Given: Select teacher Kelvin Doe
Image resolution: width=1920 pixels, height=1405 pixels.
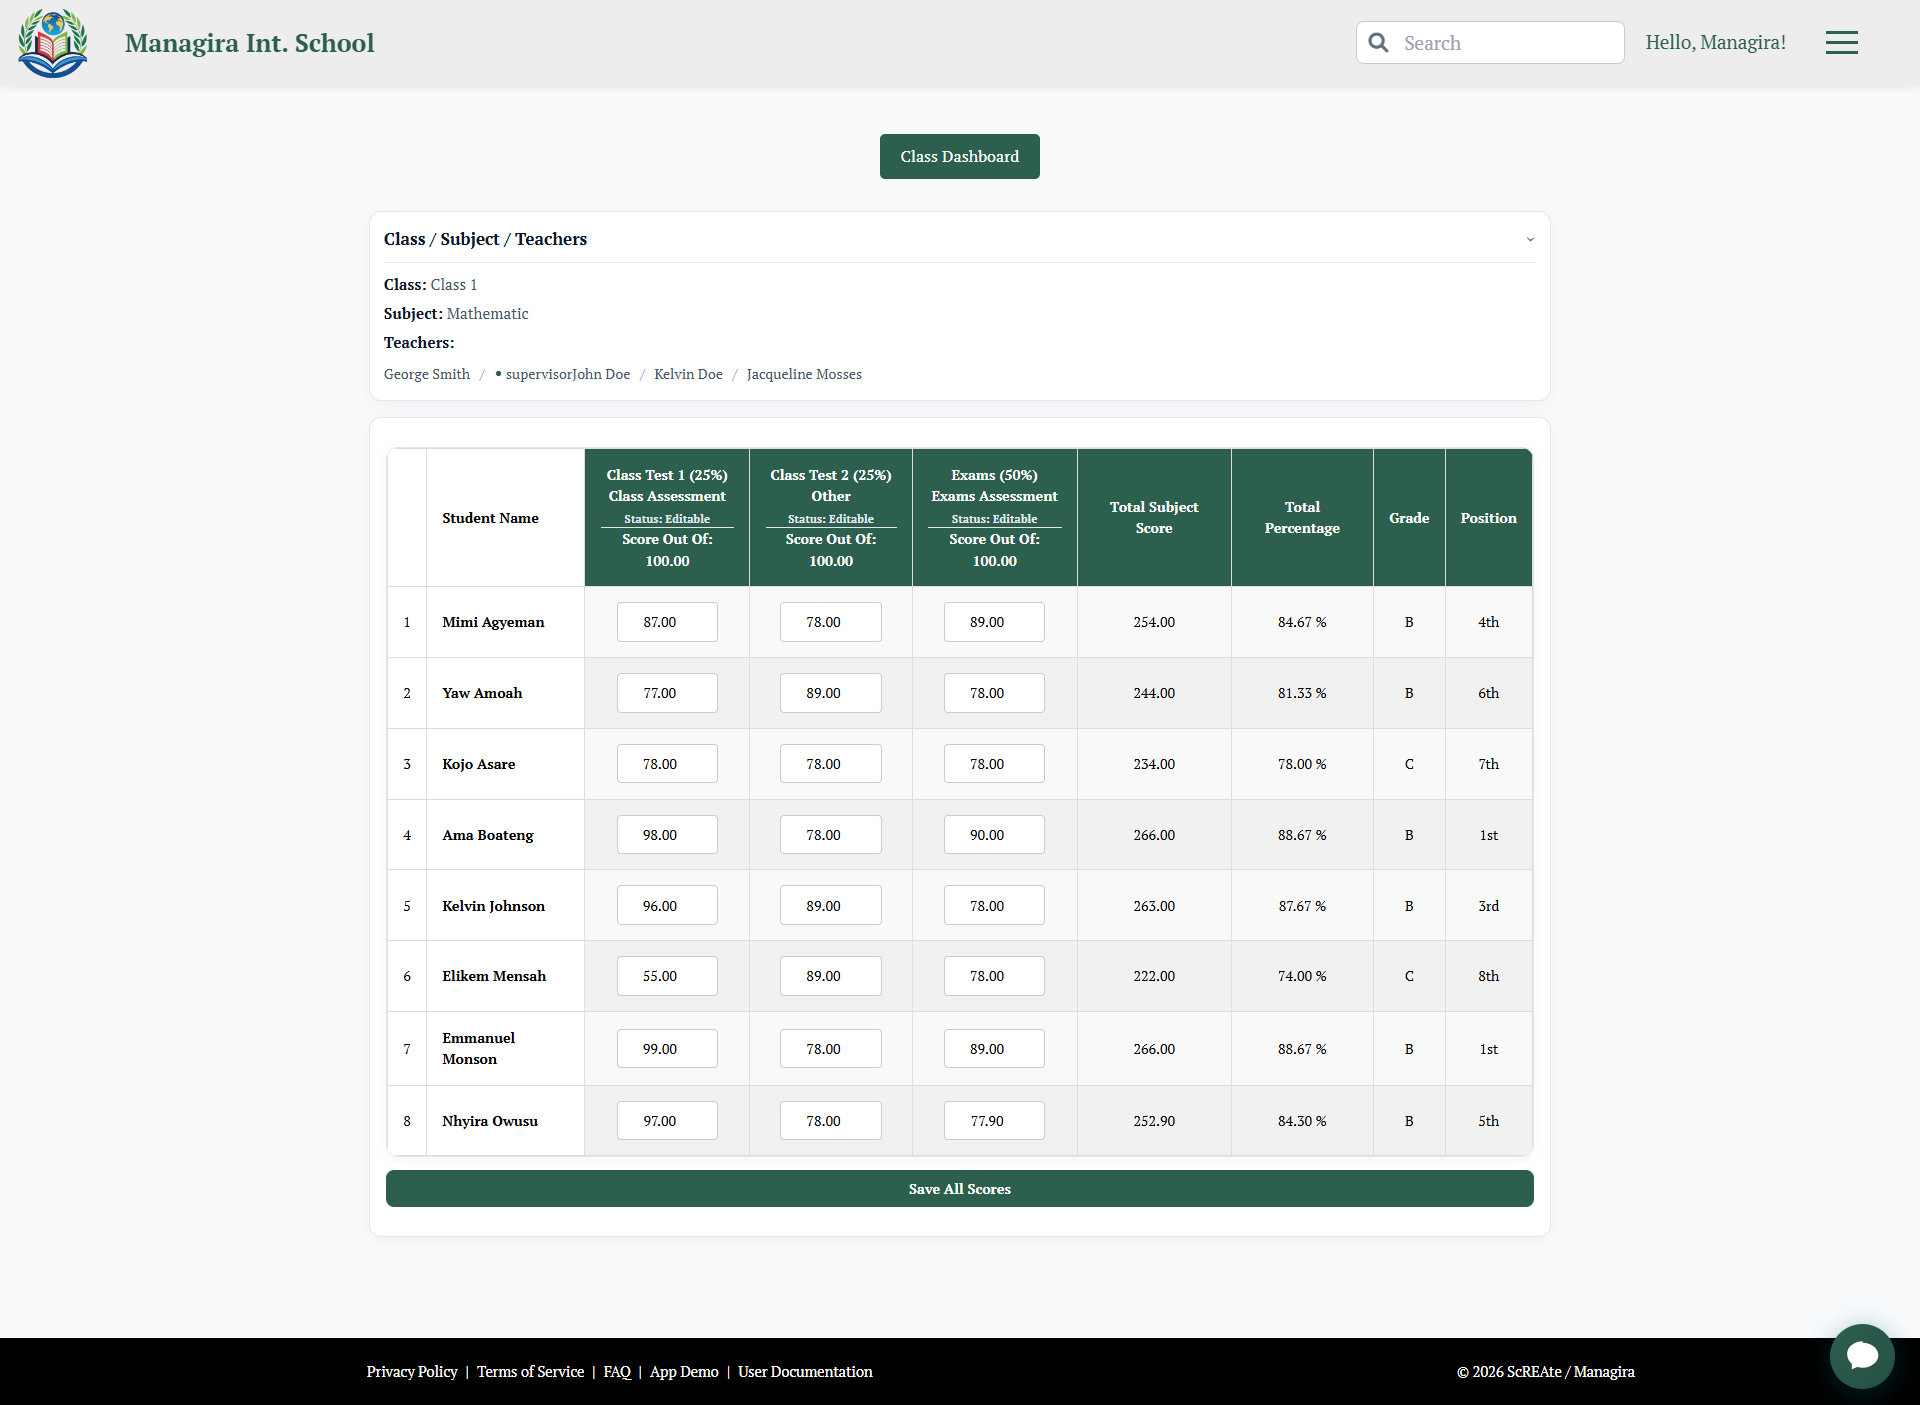Looking at the screenshot, I should point(688,373).
